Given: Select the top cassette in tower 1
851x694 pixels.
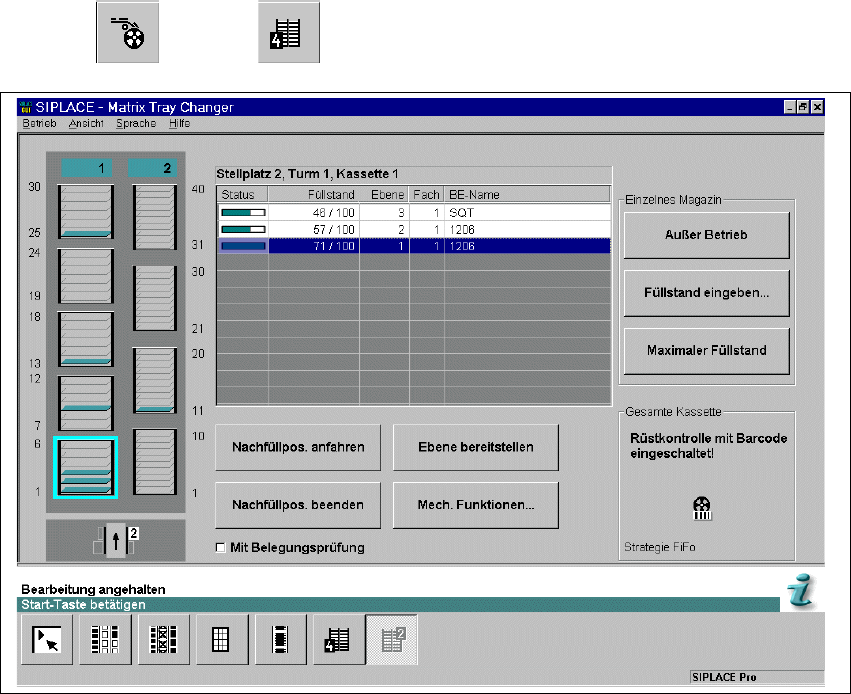Looking at the screenshot, I should pyautogui.click(x=86, y=212).
